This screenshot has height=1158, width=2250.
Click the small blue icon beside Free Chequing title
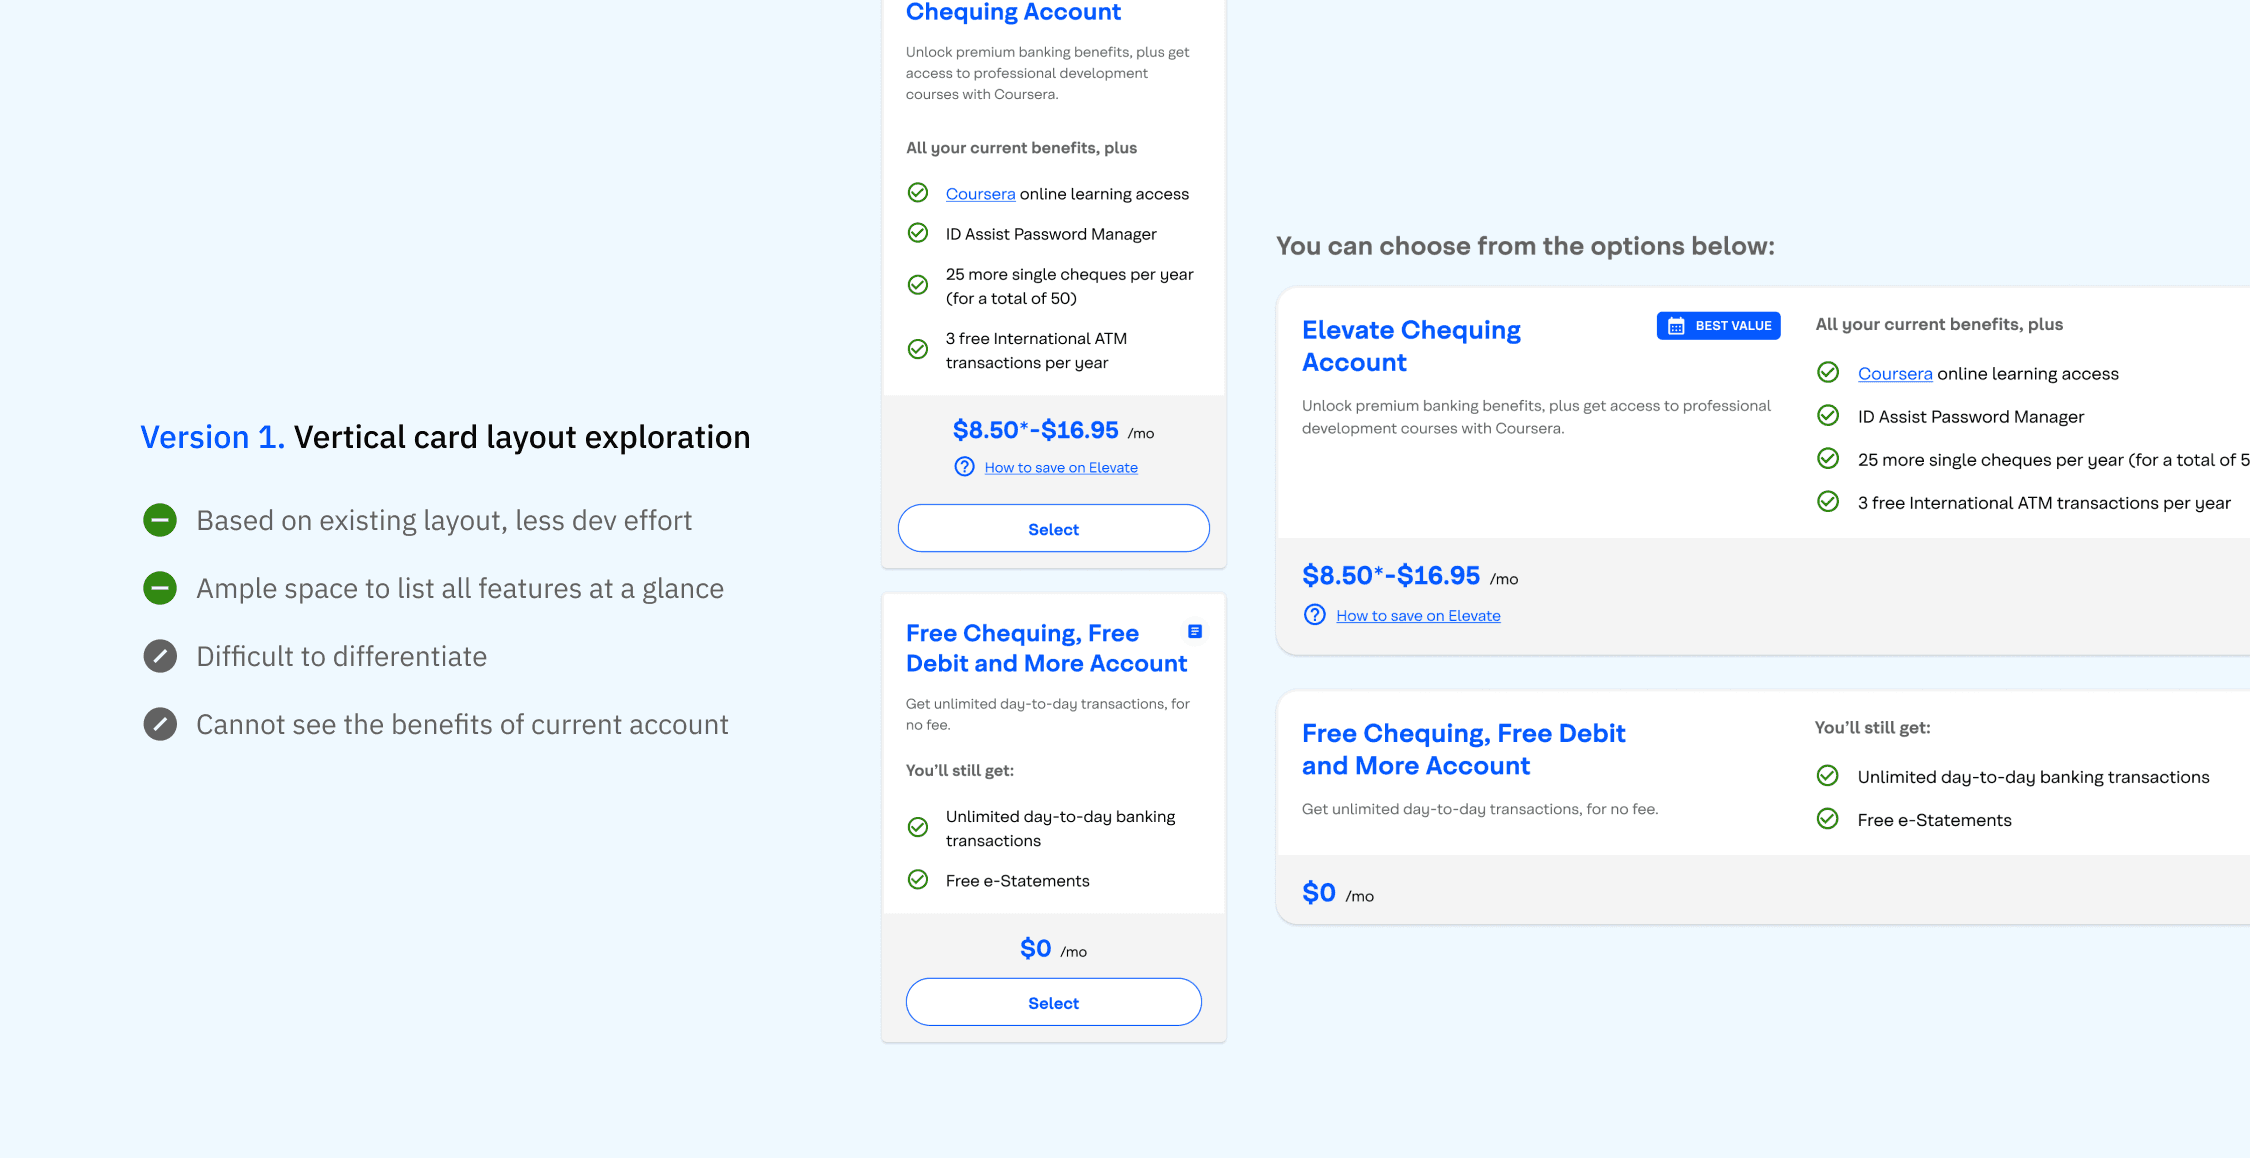coord(1194,632)
